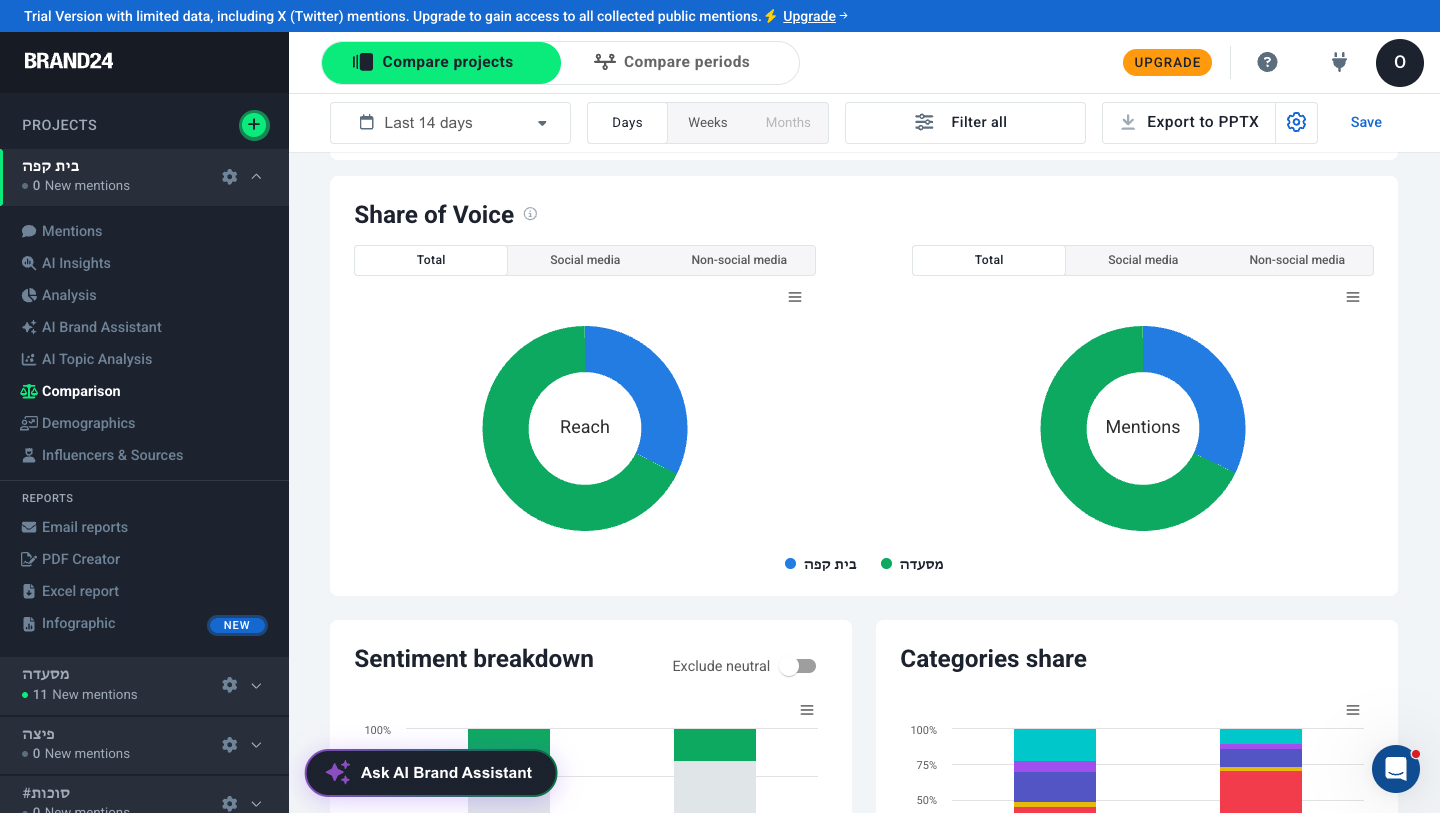Open settings gear for מסעדה project
Viewport: 1440px width, 813px height.
pos(230,685)
